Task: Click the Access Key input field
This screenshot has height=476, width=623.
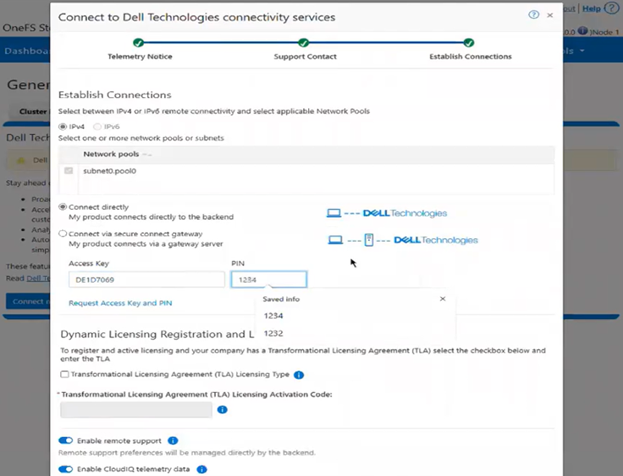Action: coord(146,280)
